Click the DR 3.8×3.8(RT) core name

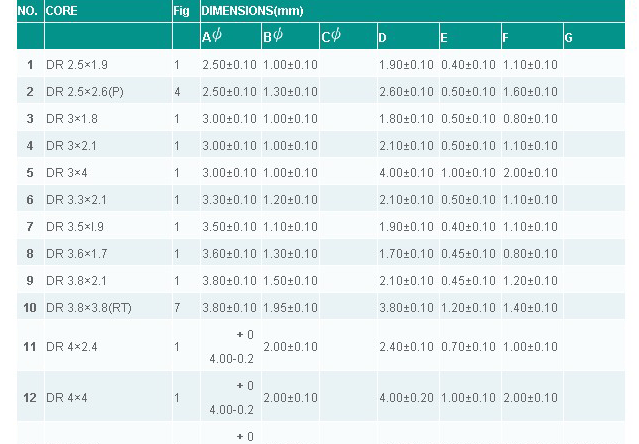coord(89,308)
